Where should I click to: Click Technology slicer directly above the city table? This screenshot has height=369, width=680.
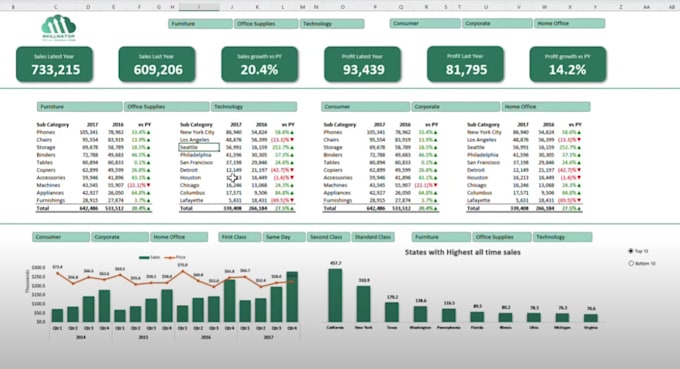tap(254, 107)
